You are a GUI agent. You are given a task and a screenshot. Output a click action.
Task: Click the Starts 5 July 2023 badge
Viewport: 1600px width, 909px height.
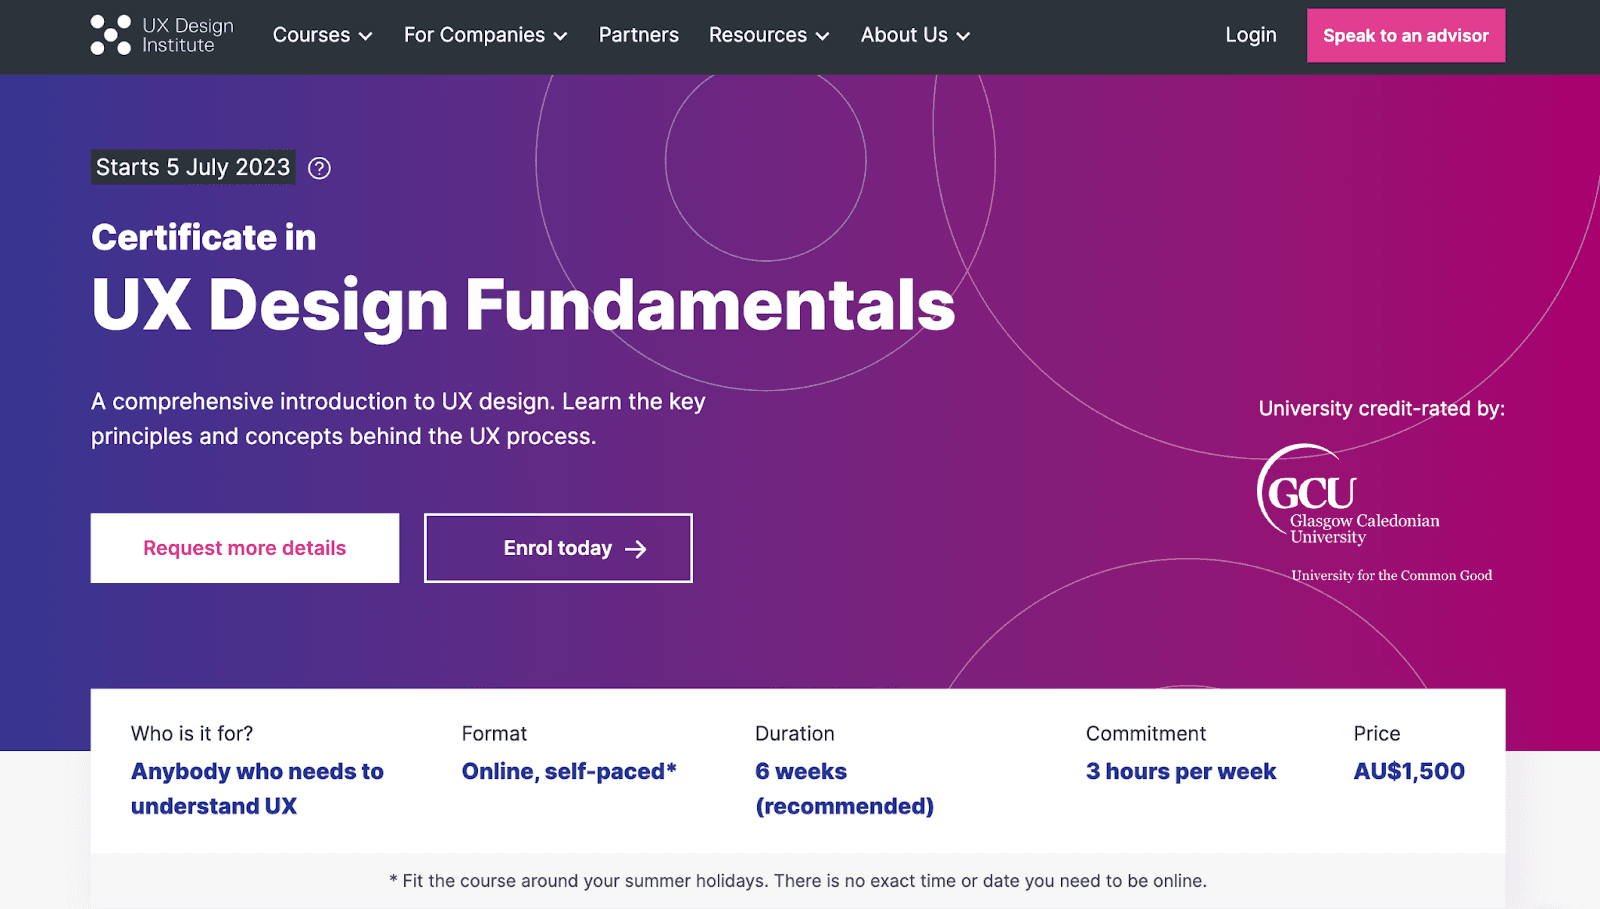click(x=192, y=167)
